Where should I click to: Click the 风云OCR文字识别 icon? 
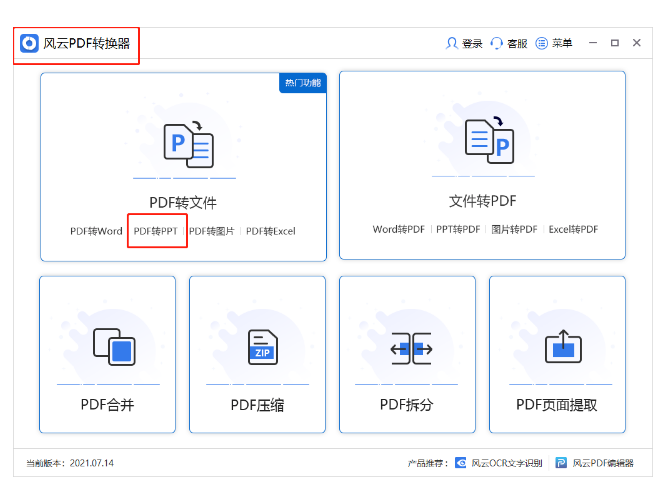[x=461, y=463]
